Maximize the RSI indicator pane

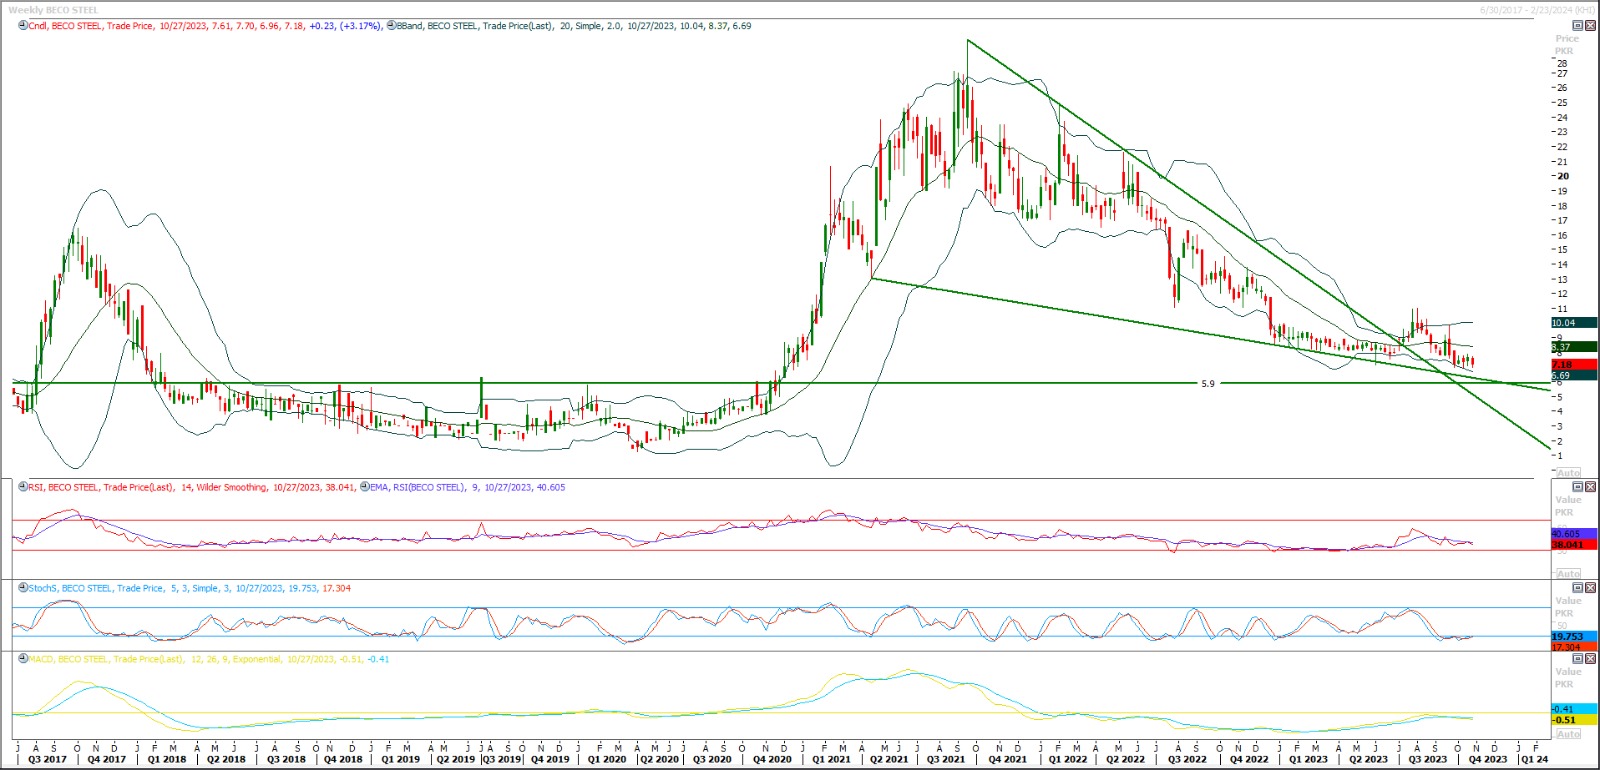tap(1578, 487)
